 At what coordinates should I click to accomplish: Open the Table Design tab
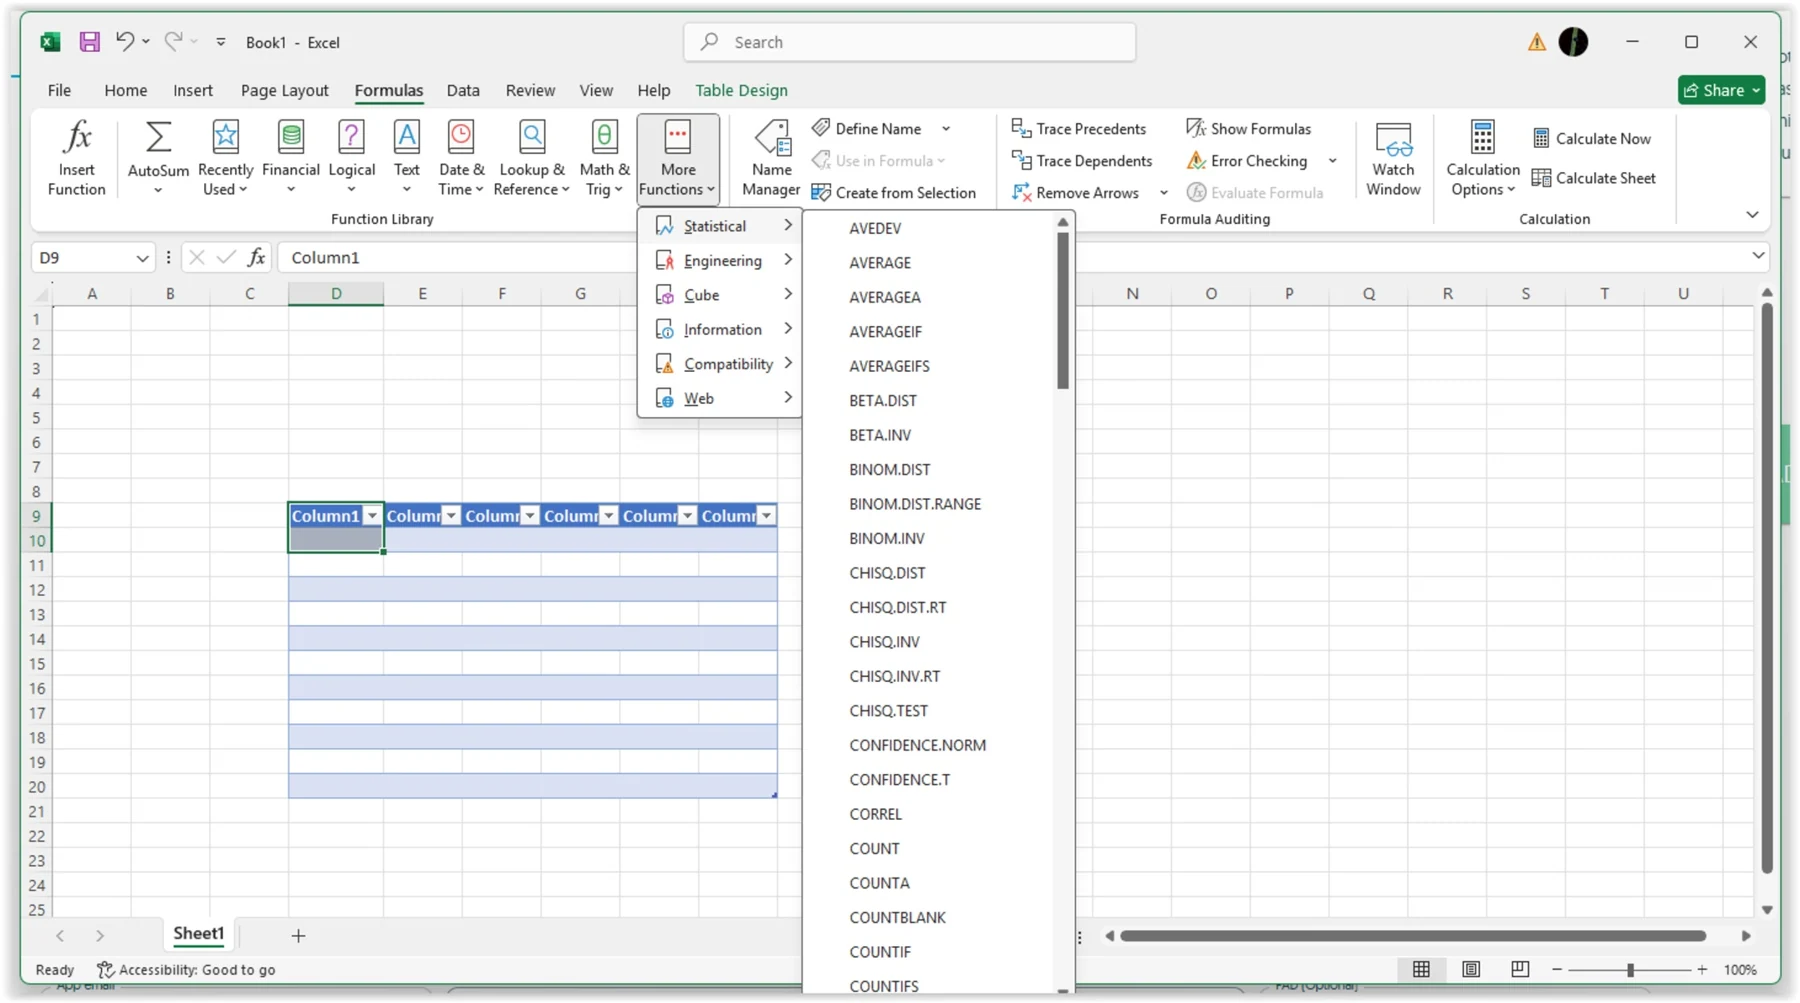[741, 90]
